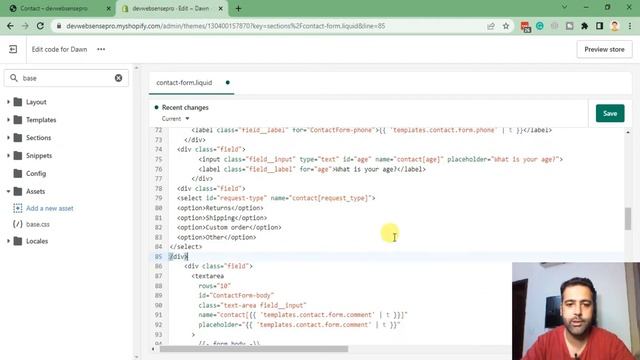Click the Edit code for Dawn title
Screen dimensions: 640x360
click(x=59, y=49)
